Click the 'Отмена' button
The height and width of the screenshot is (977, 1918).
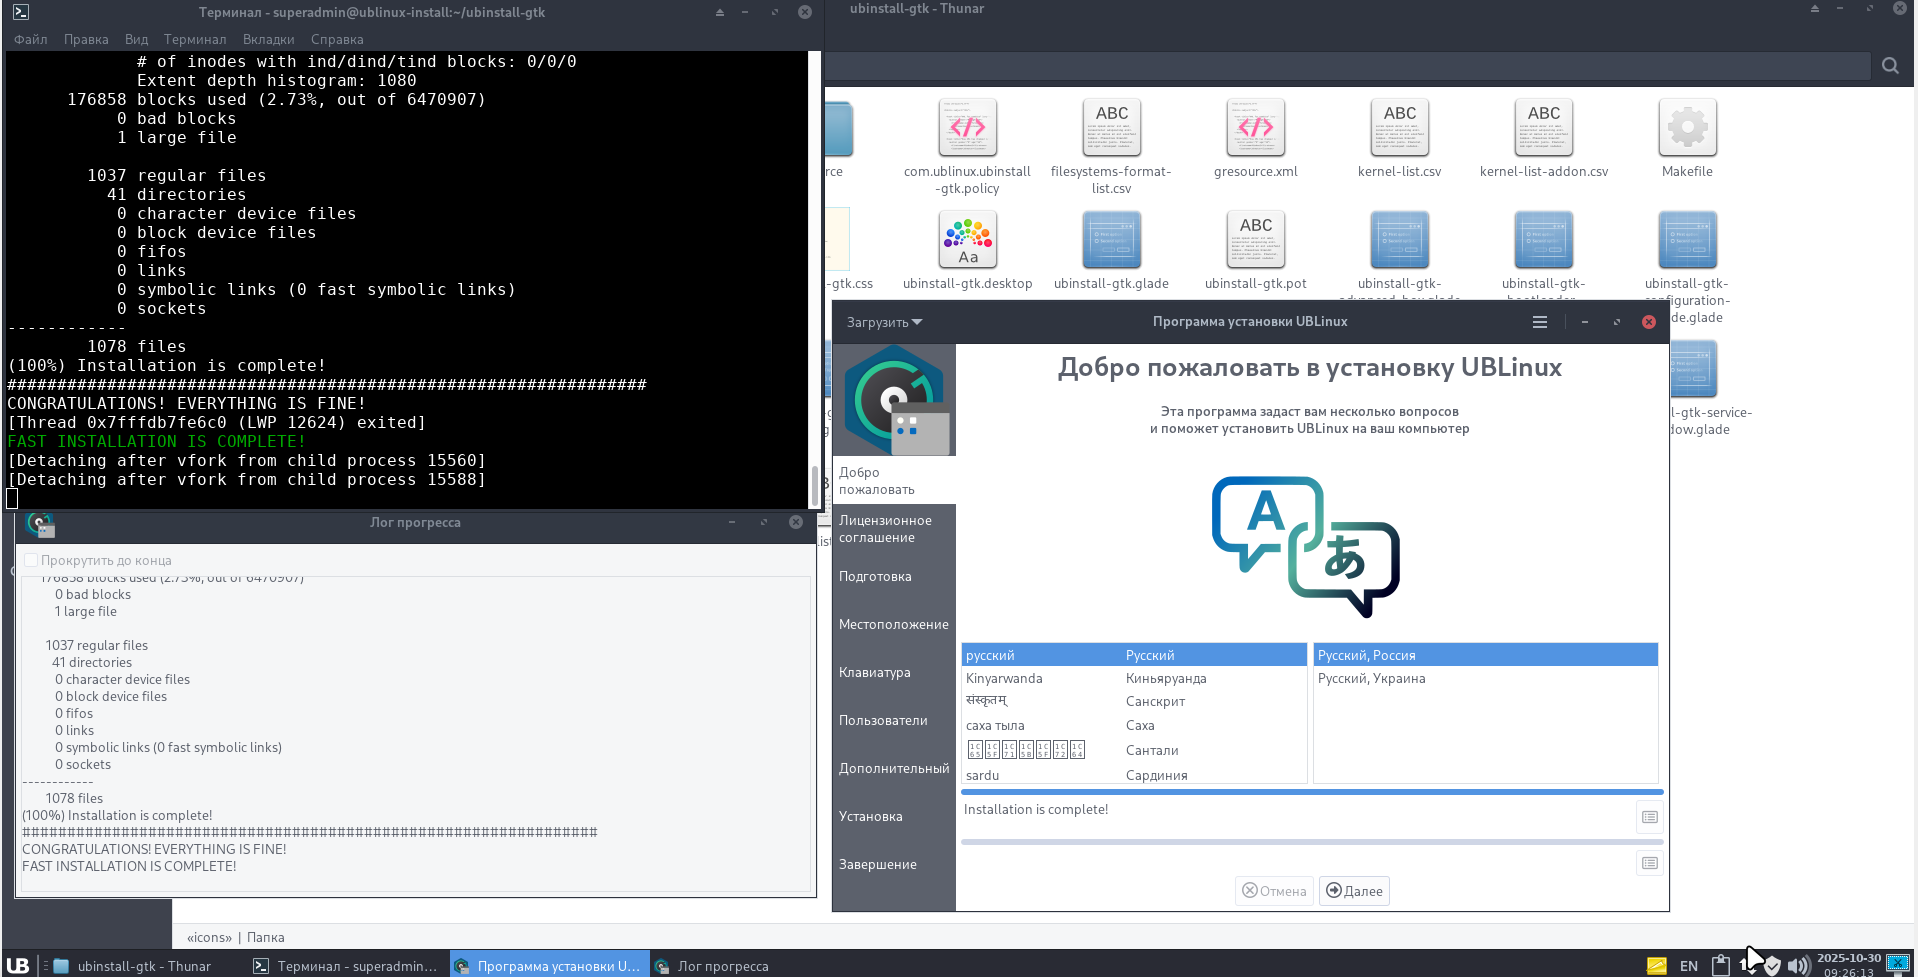1274,891
